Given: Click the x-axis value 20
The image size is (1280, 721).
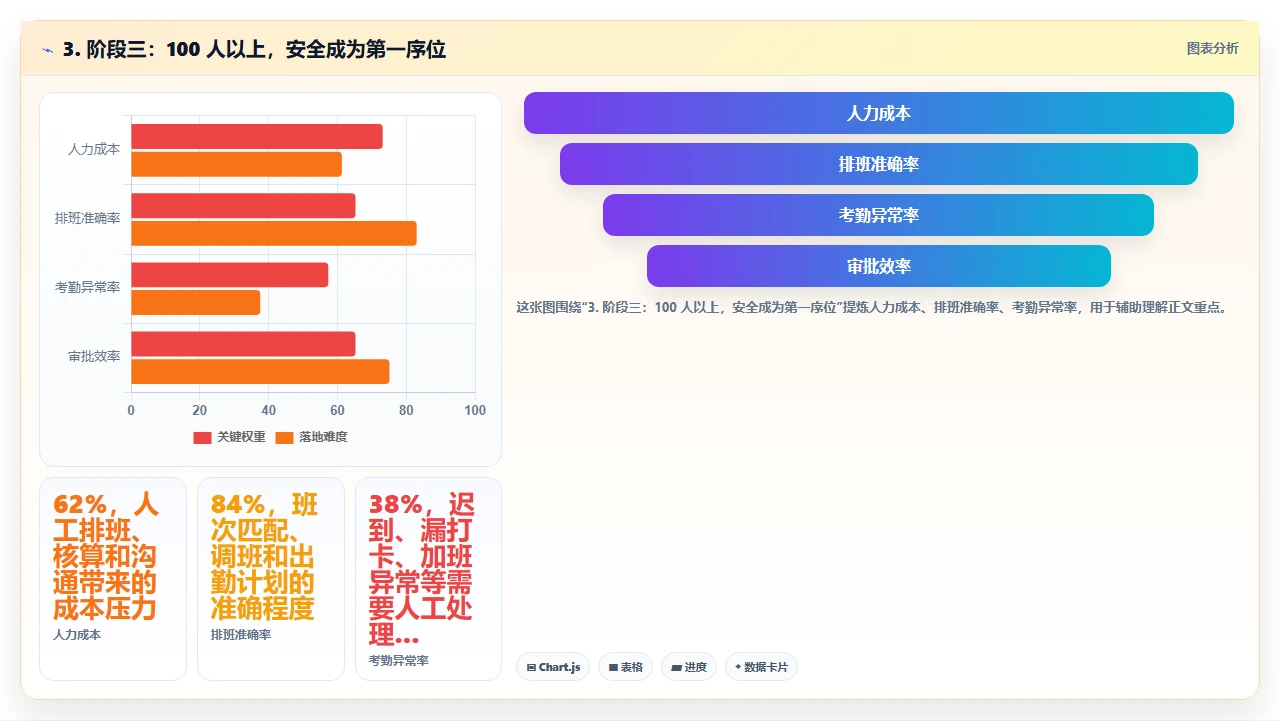Looking at the screenshot, I should point(200,411).
